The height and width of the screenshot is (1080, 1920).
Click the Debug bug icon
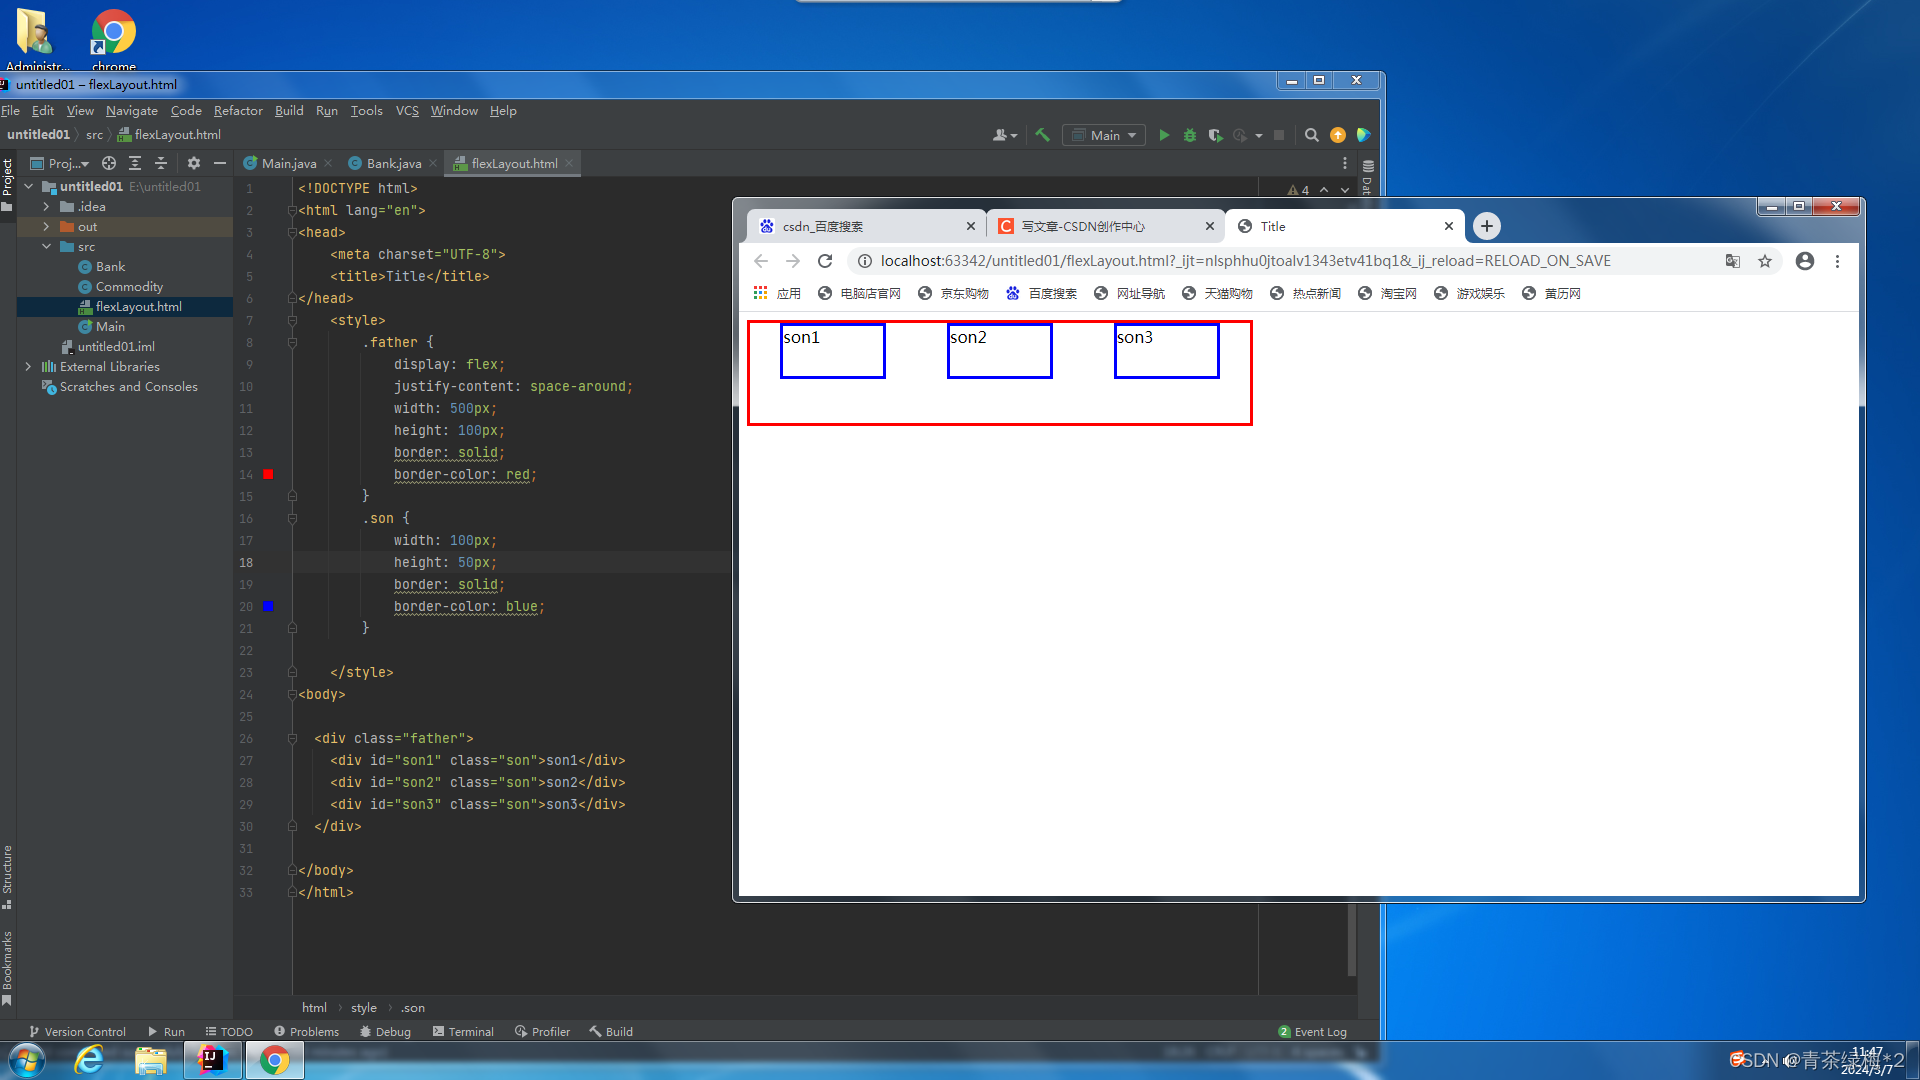pos(1190,135)
